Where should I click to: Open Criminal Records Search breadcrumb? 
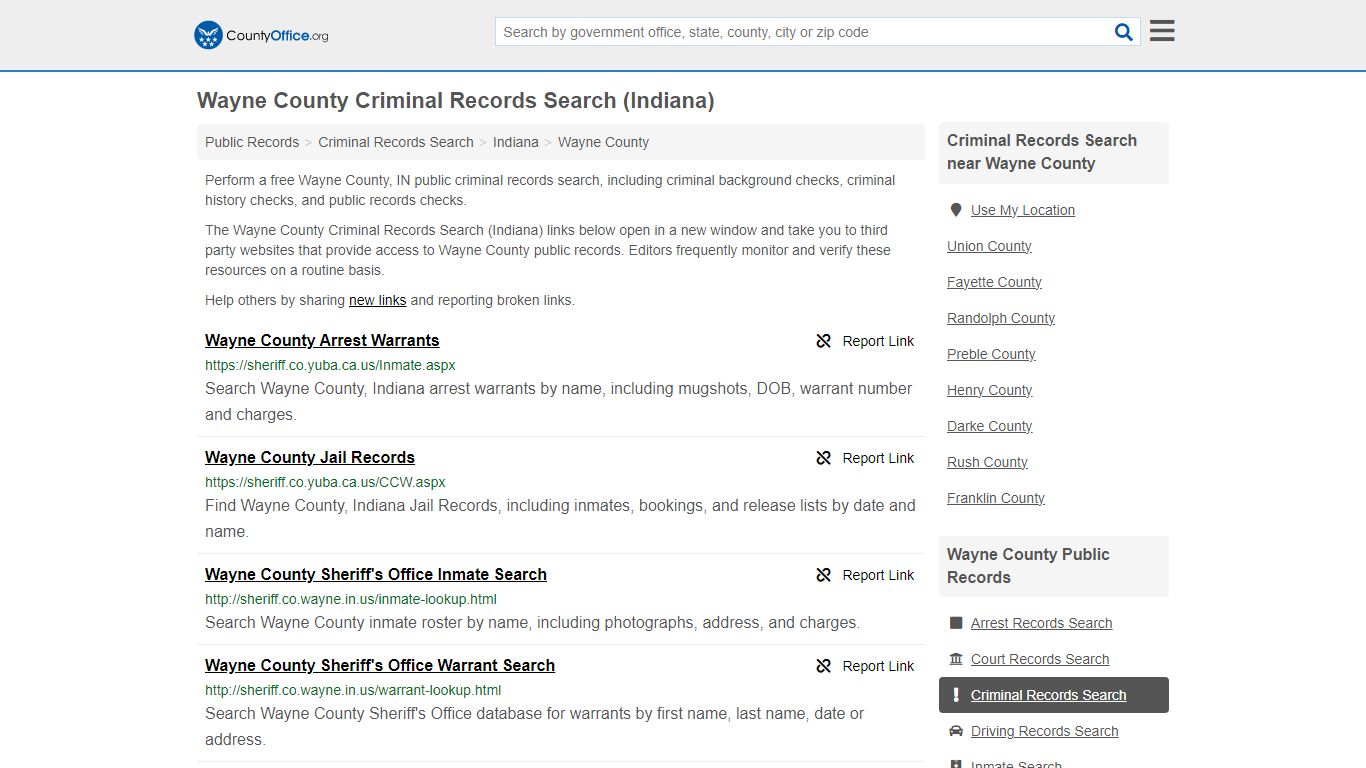[396, 142]
